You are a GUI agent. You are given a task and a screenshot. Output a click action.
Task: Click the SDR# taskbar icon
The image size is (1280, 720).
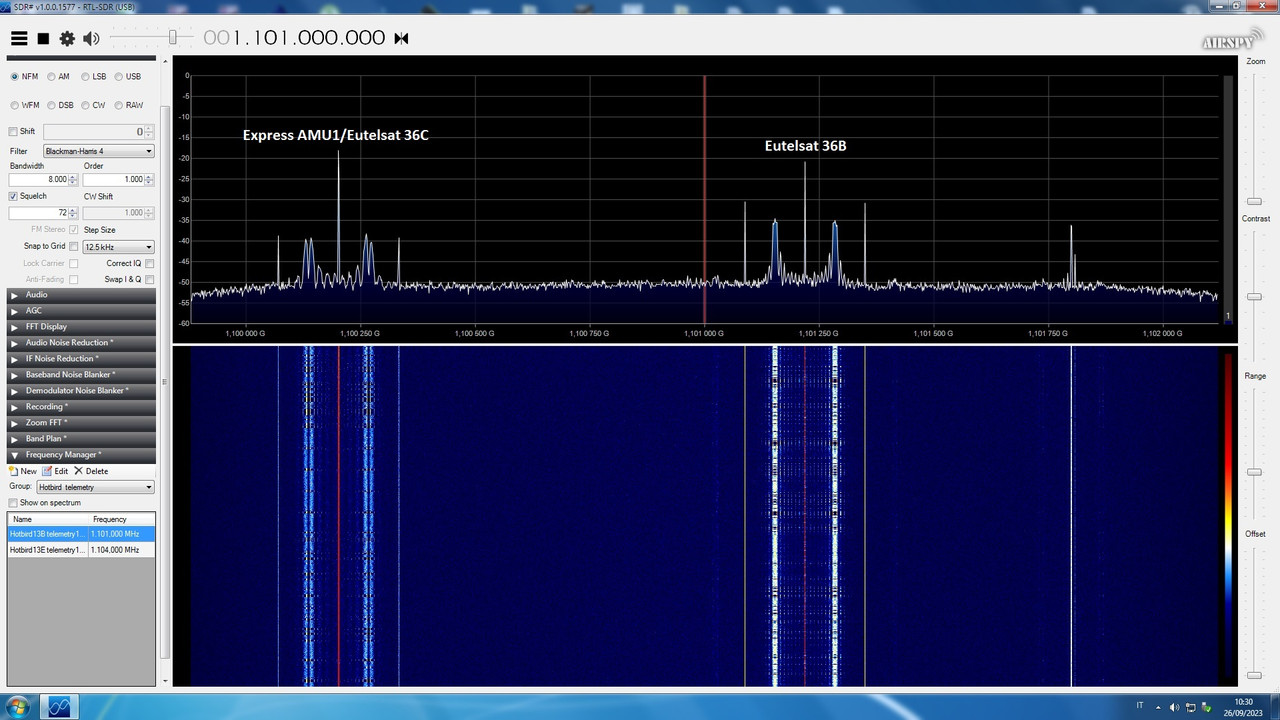[x=59, y=707]
